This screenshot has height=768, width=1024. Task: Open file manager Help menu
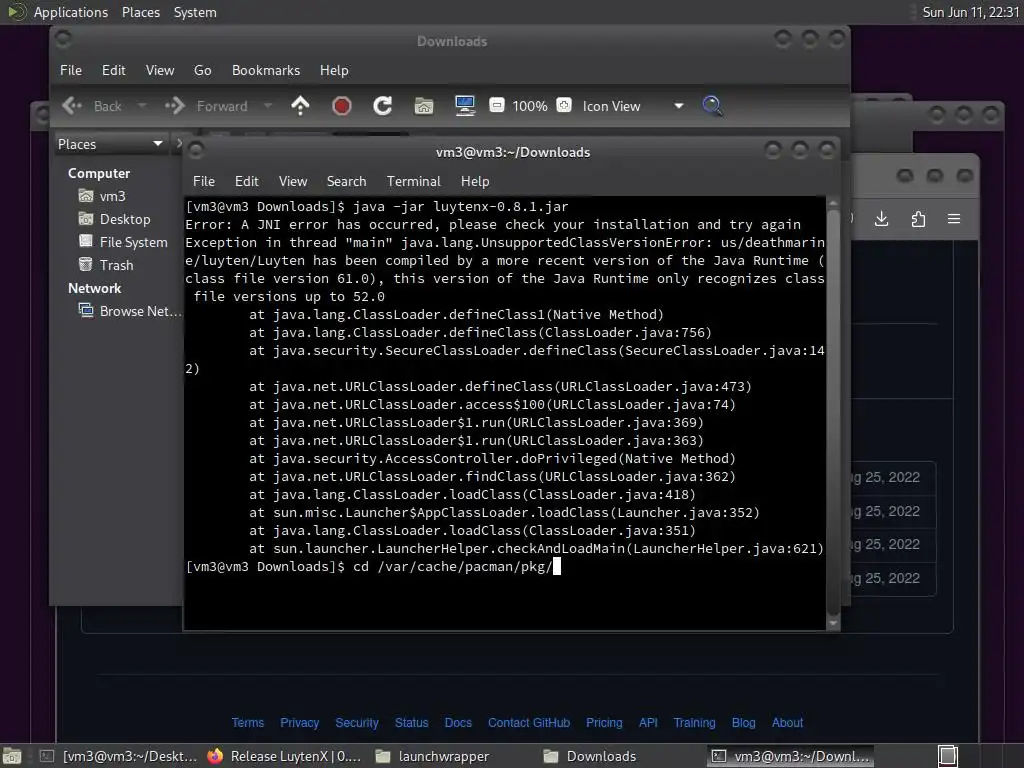pos(334,71)
